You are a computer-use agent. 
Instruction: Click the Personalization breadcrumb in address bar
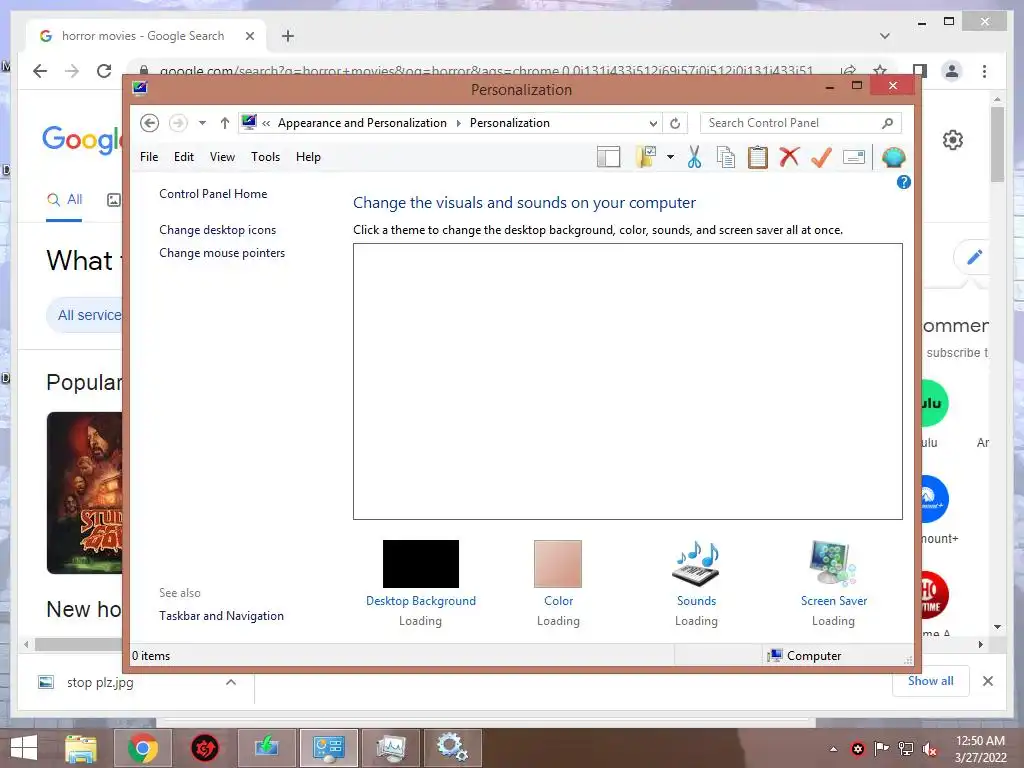coord(509,123)
